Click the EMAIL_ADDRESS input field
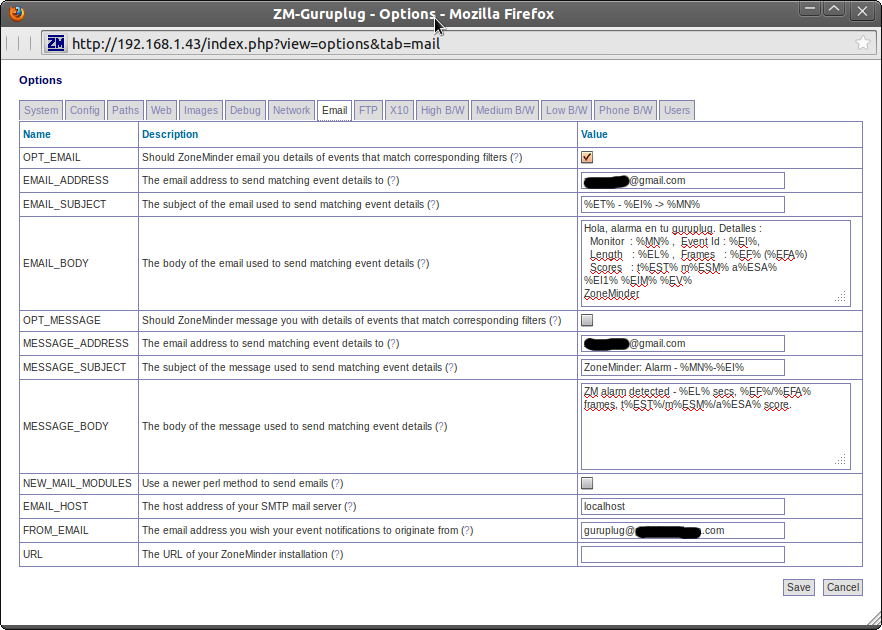The width and height of the screenshot is (882, 630). pyautogui.click(x=683, y=181)
